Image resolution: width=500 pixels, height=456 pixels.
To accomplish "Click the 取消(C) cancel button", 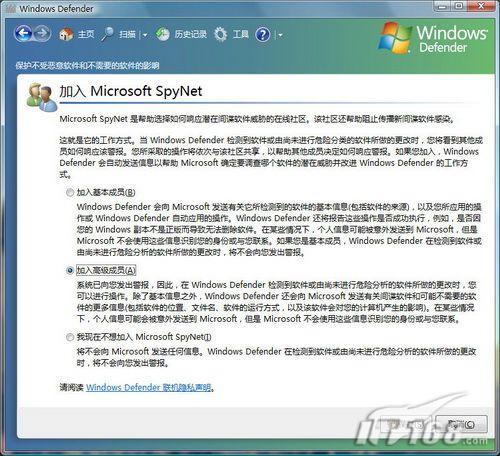I will tap(461, 424).
